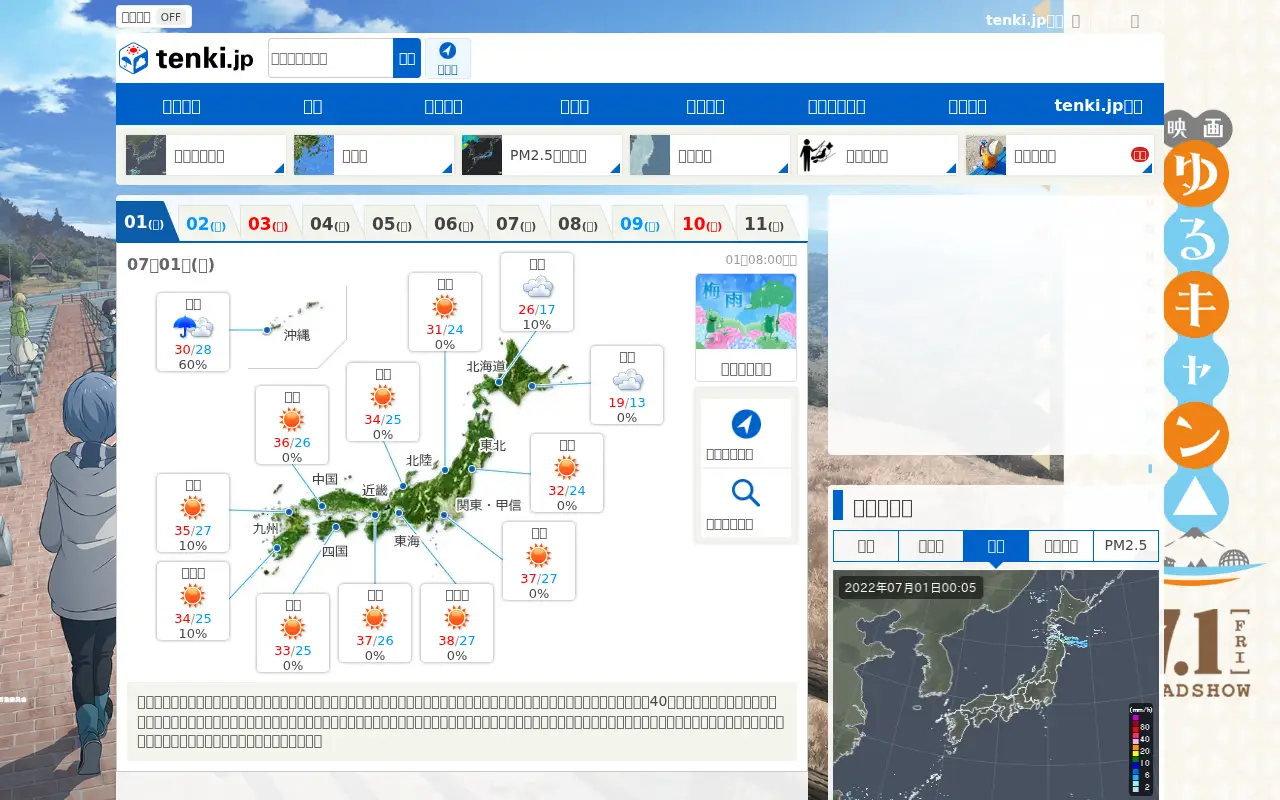Click the cloud icon on the 19/13 forecast card
This screenshot has width=1280, height=800.
point(627,380)
